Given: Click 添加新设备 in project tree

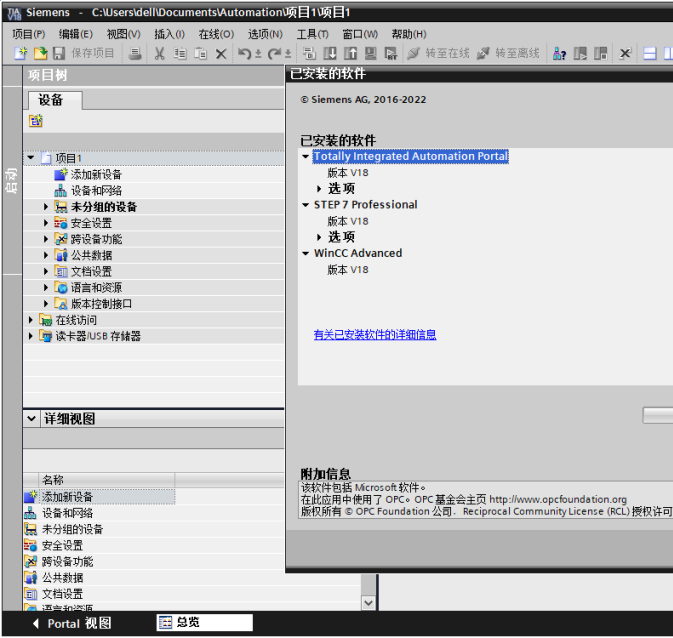Looking at the screenshot, I should [96, 174].
